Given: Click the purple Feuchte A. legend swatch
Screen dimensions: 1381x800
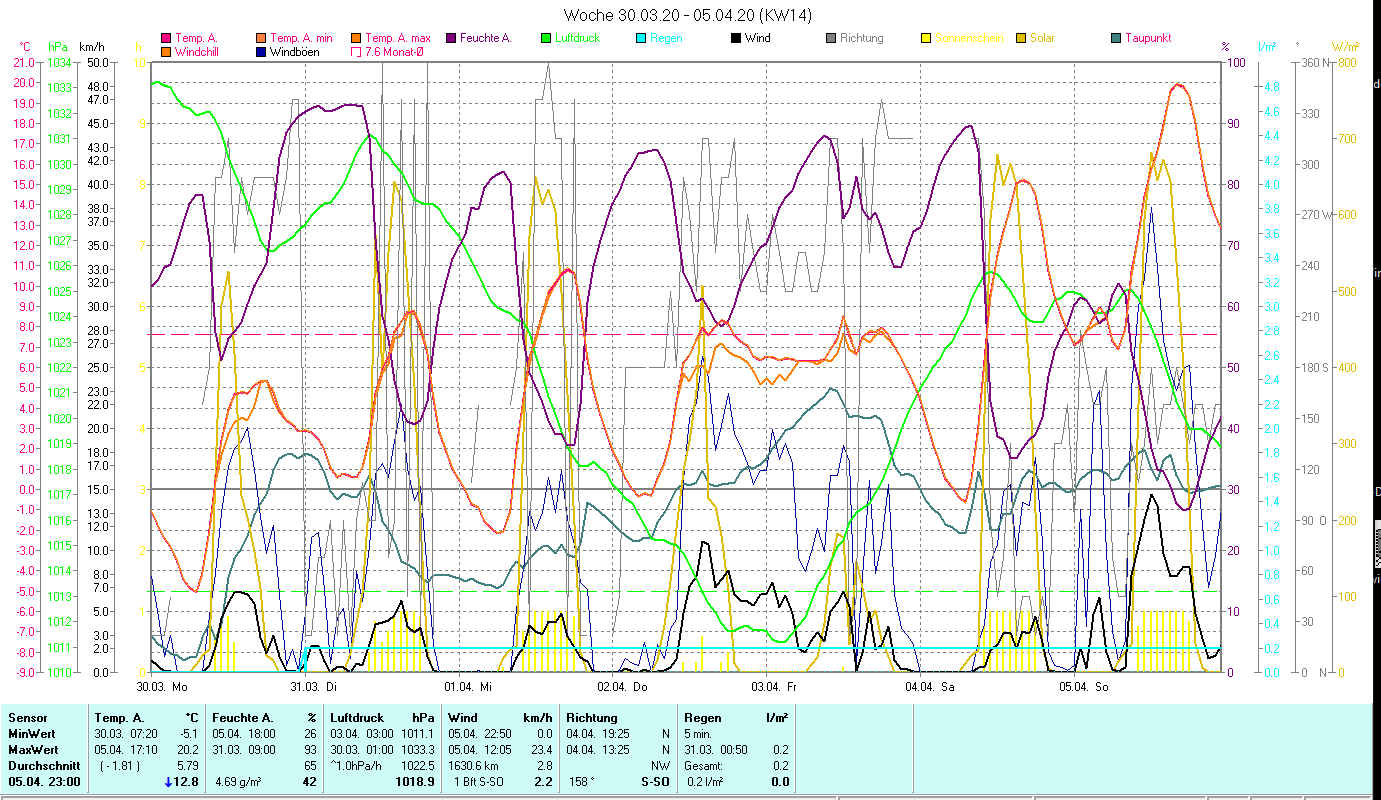Looking at the screenshot, I should tap(452, 38).
